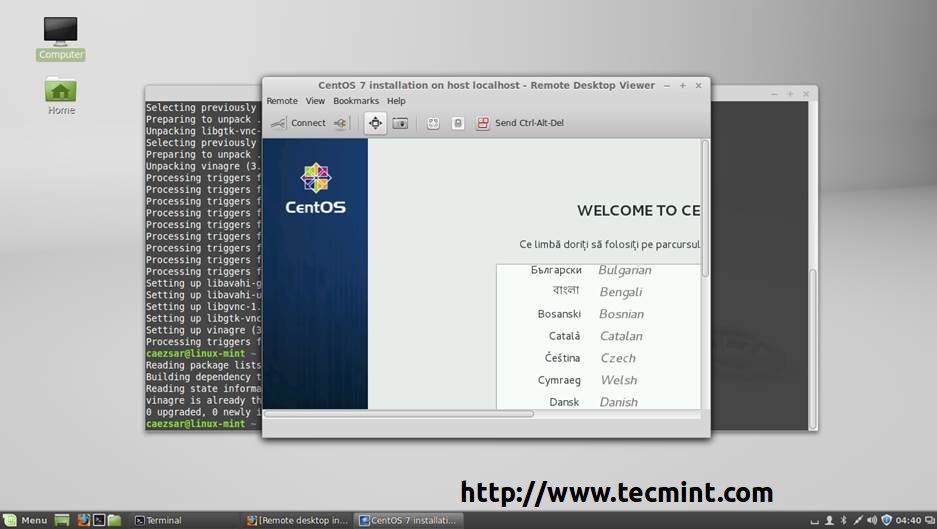This screenshot has width=937, height=529.
Task: Select Bosnian language row
Action: (x=598, y=314)
